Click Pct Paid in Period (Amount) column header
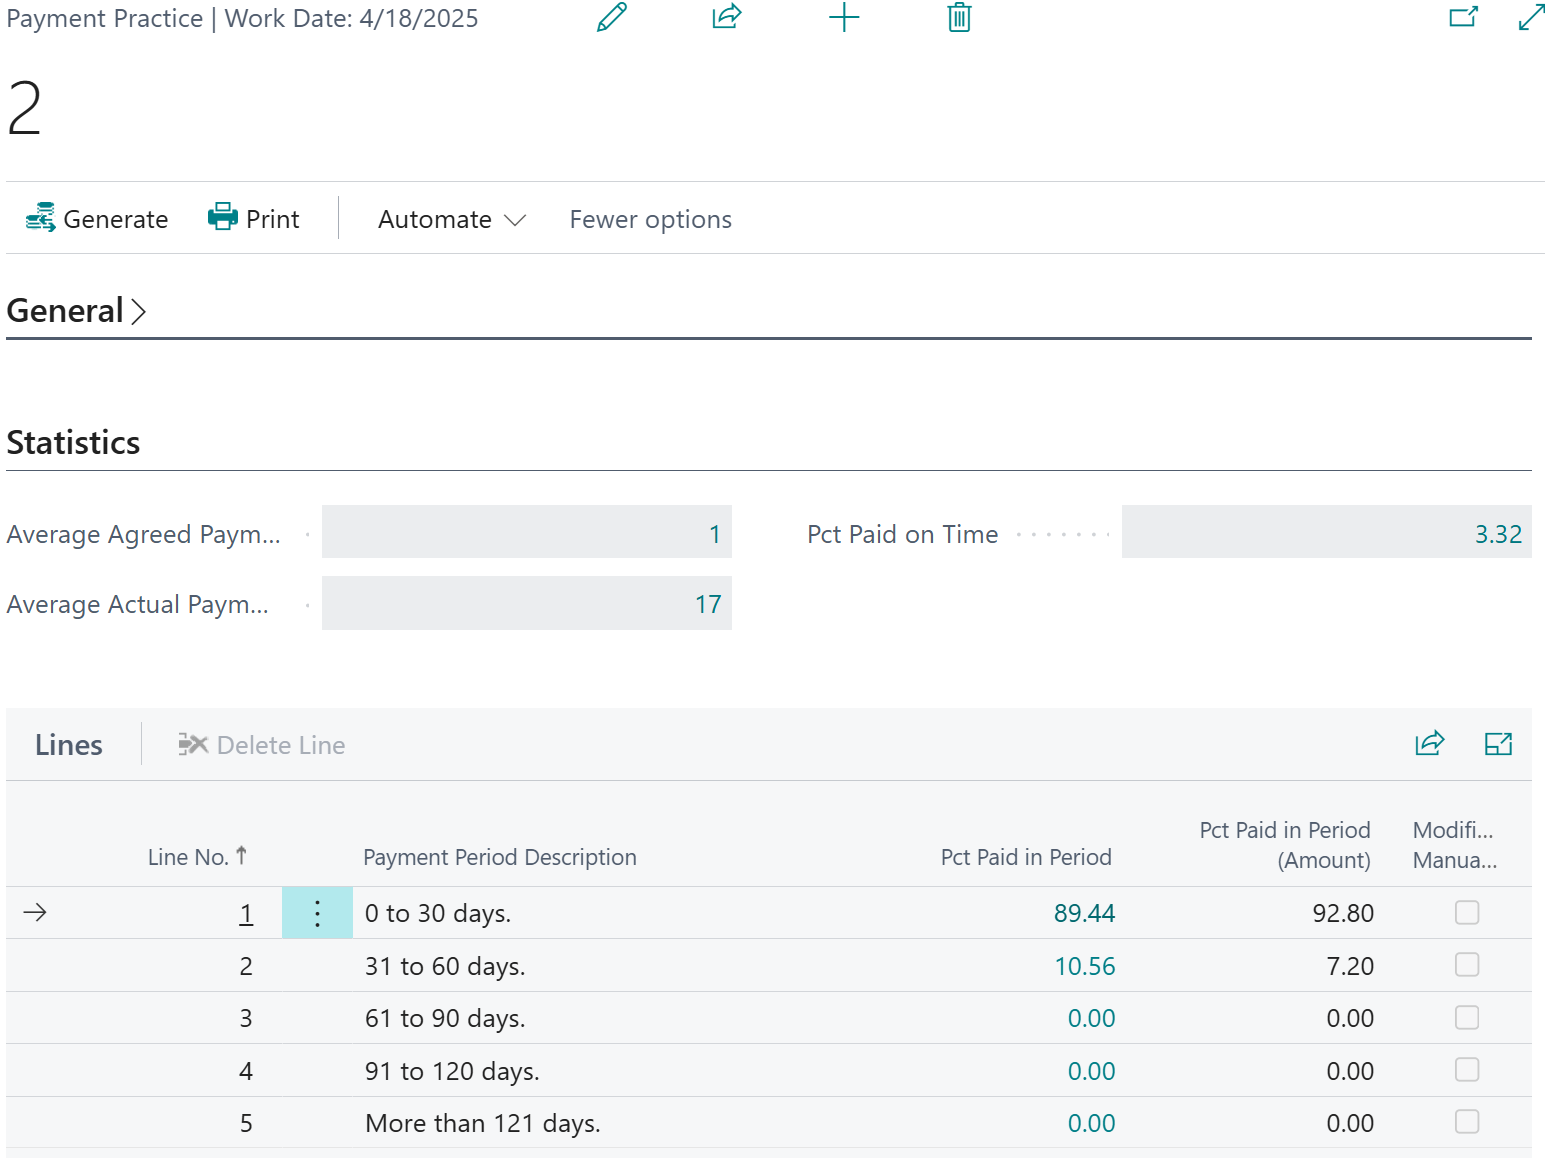This screenshot has width=1545, height=1158. point(1285,845)
